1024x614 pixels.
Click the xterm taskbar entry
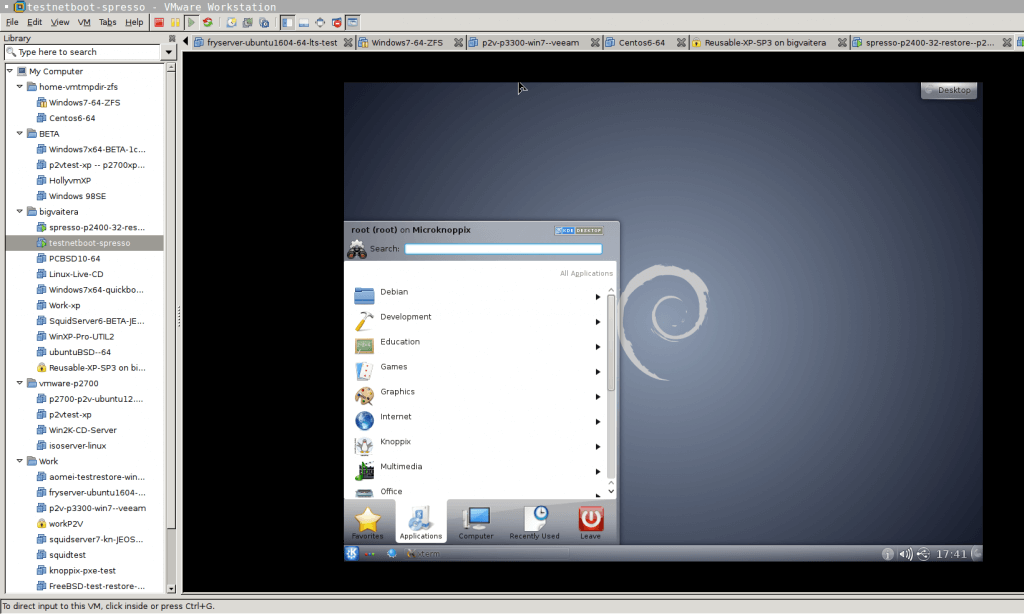coord(487,553)
